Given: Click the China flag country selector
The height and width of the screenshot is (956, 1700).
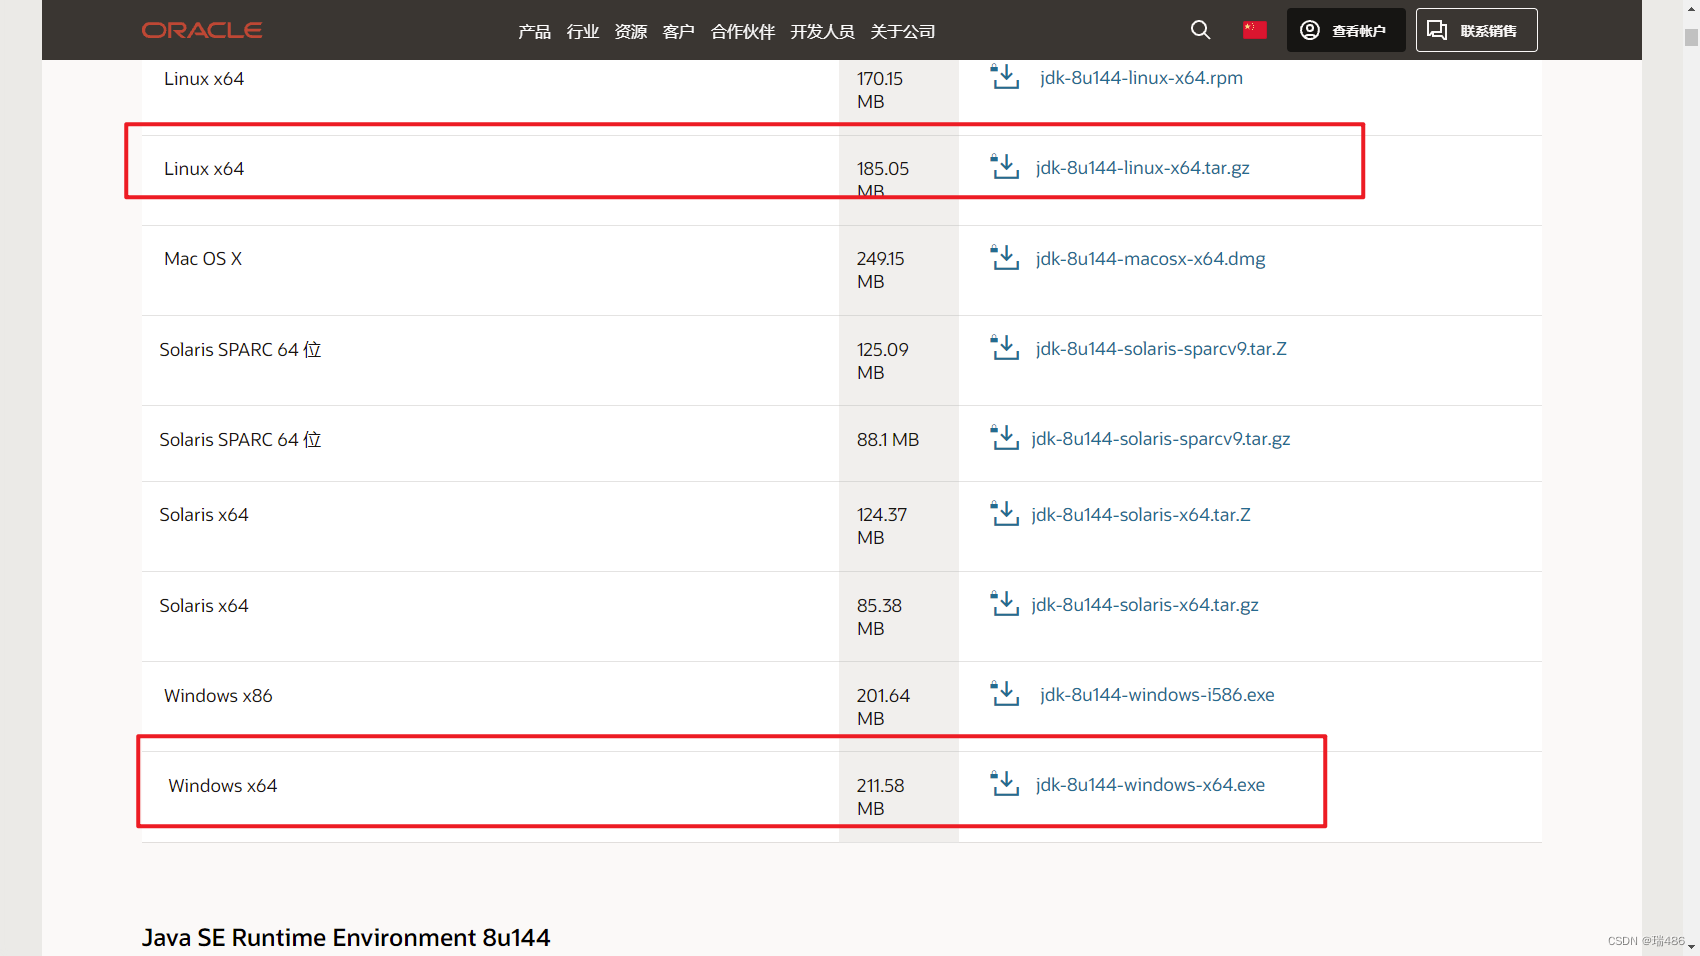Looking at the screenshot, I should 1255,30.
